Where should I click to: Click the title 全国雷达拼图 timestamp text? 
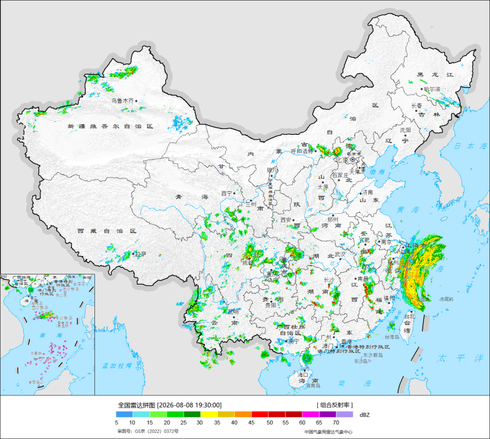tap(170, 405)
